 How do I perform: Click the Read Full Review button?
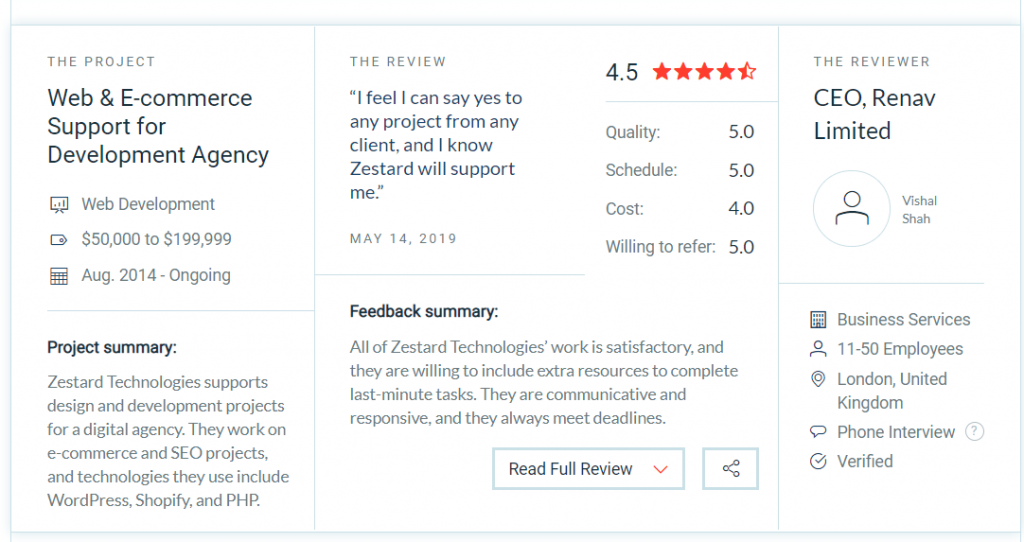588,468
